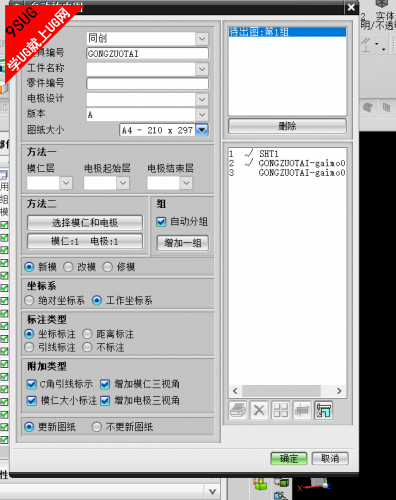Click the GONGZUOTAI number input field

coord(147,54)
